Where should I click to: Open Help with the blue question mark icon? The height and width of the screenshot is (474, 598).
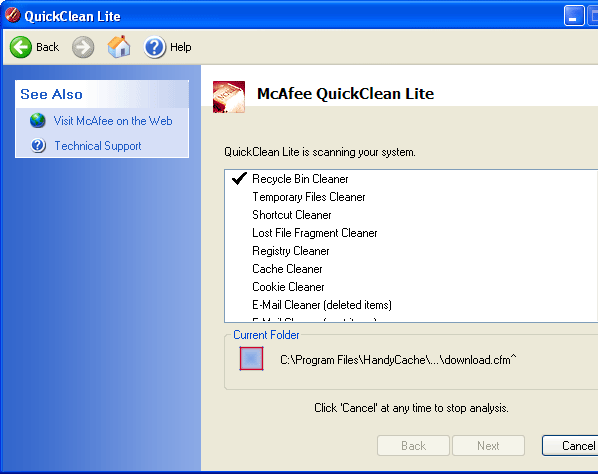154,47
